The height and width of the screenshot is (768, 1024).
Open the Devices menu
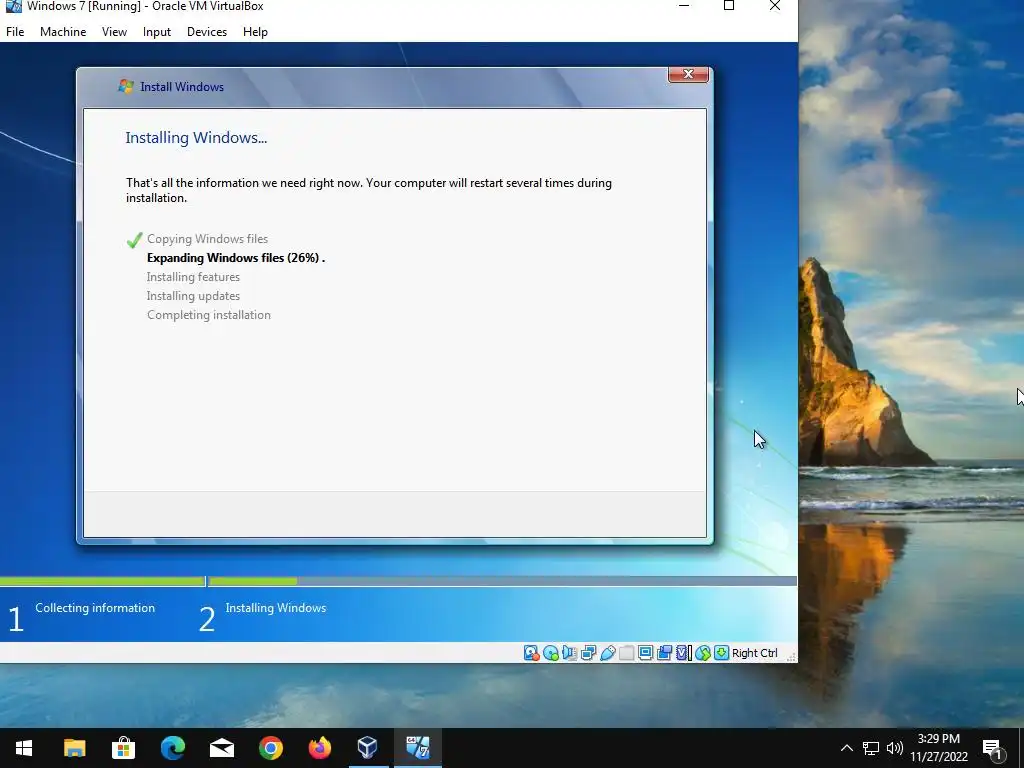pyautogui.click(x=207, y=31)
